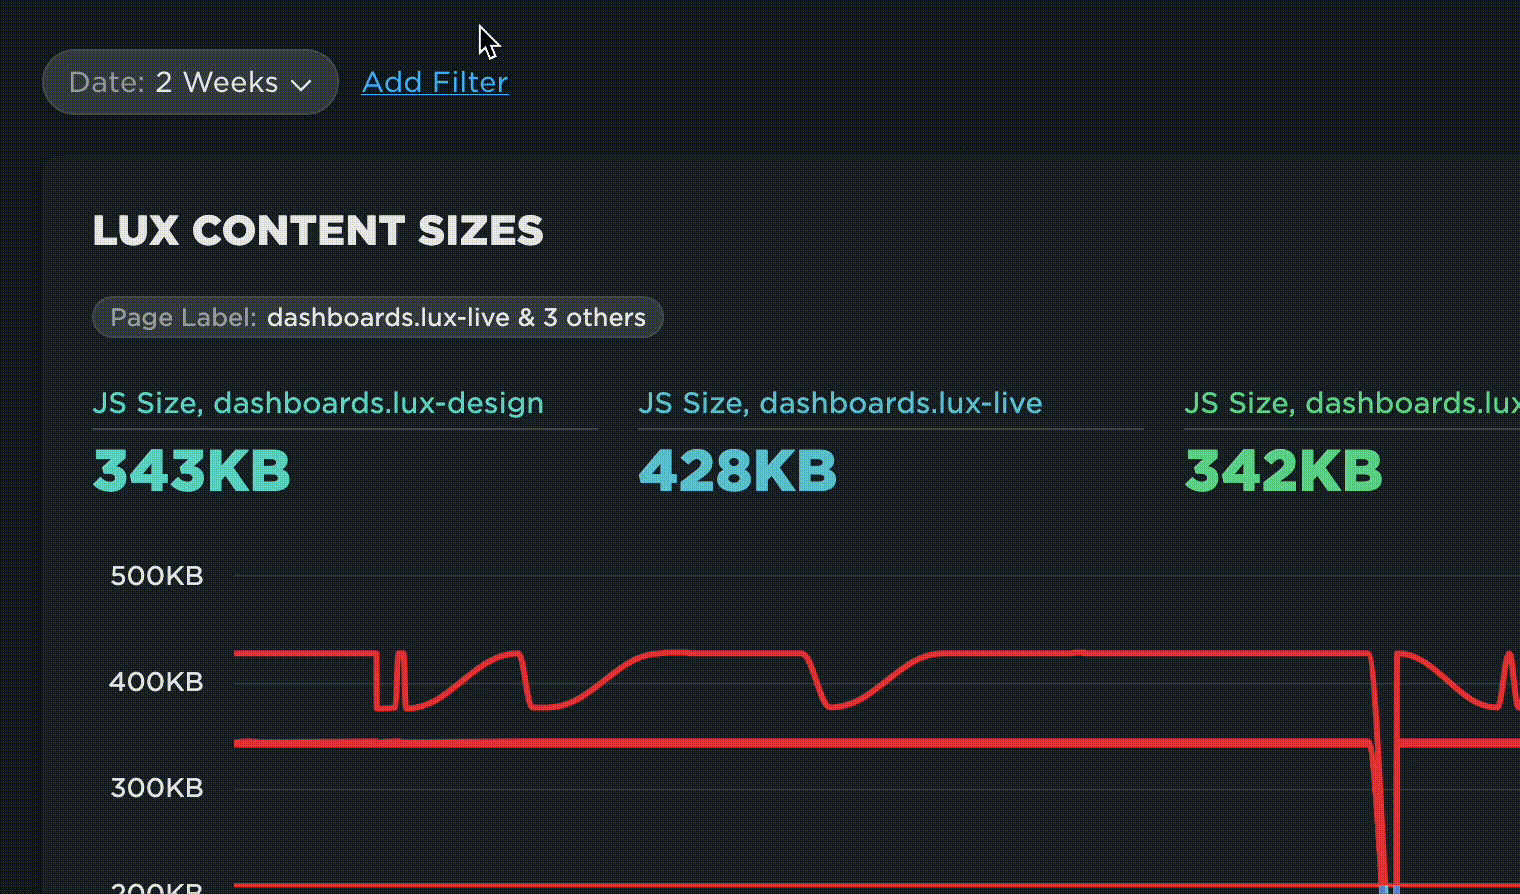The height and width of the screenshot is (894, 1520).
Task: Click the Add Filter link
Action: 435,82
